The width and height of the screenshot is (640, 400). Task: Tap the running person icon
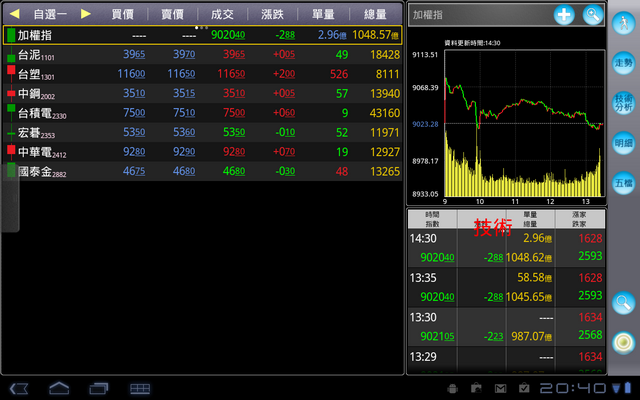(x=623, y=23)
